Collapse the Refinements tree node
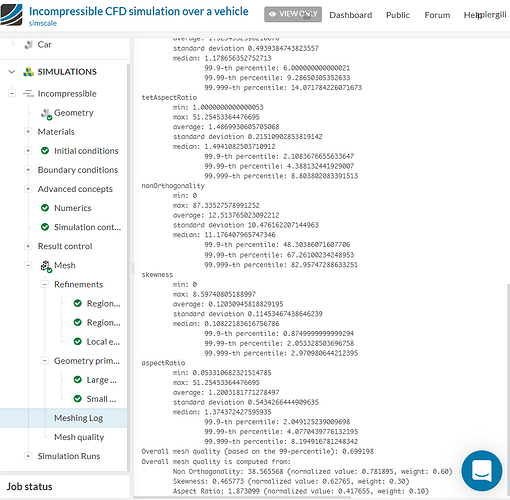510x500 pixels. tap(44, 284)
